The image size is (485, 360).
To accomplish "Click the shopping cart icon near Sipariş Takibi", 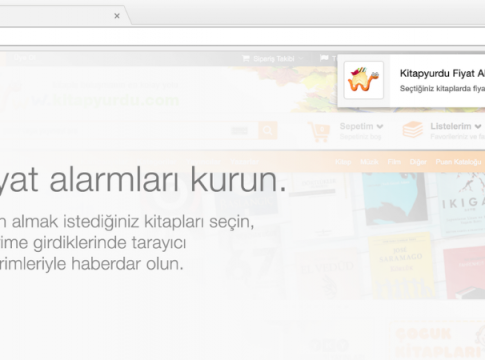I will click(246, 59).
